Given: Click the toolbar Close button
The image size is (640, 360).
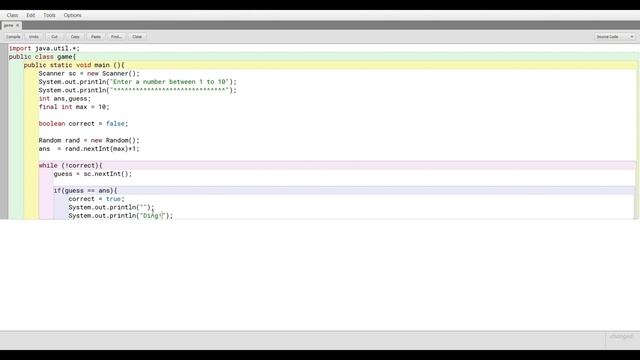Looking at the screenshot, I should [x=137, y=37].
